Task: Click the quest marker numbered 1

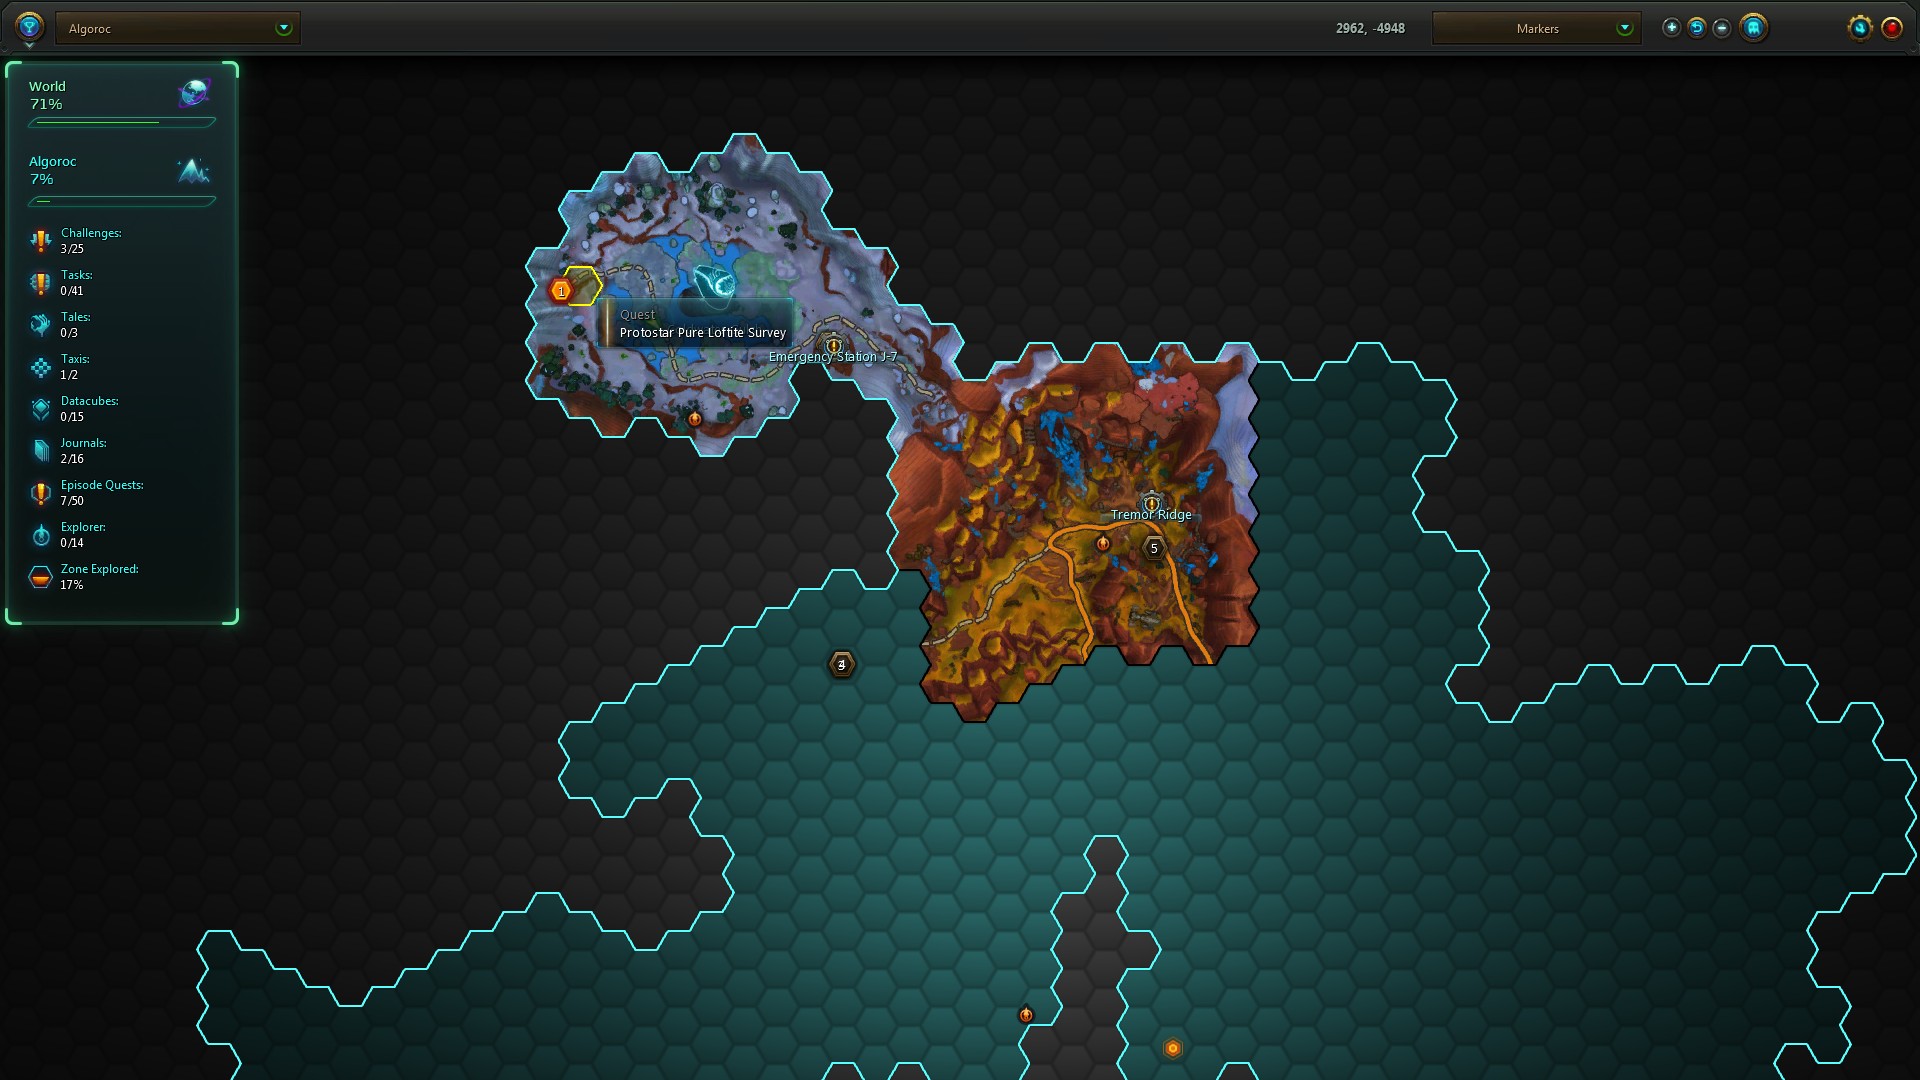Action: [561, 290]
